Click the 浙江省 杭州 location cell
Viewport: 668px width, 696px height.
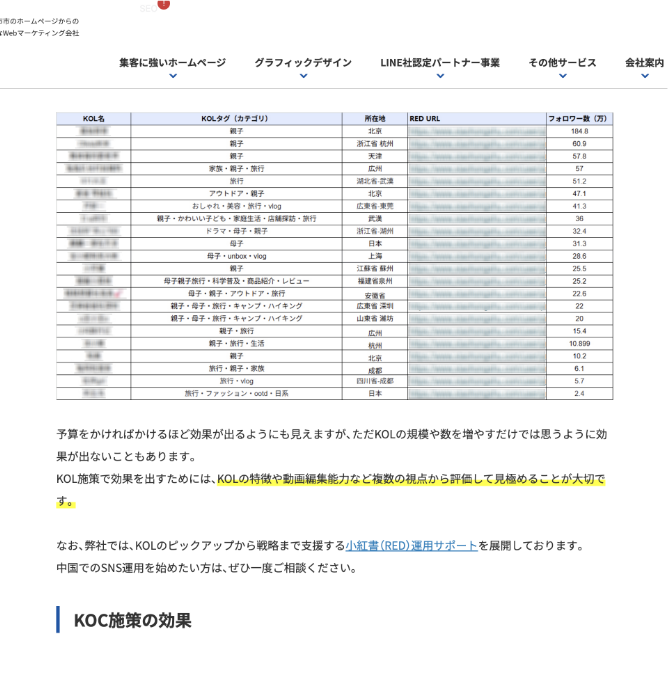[x=375, y=144]
